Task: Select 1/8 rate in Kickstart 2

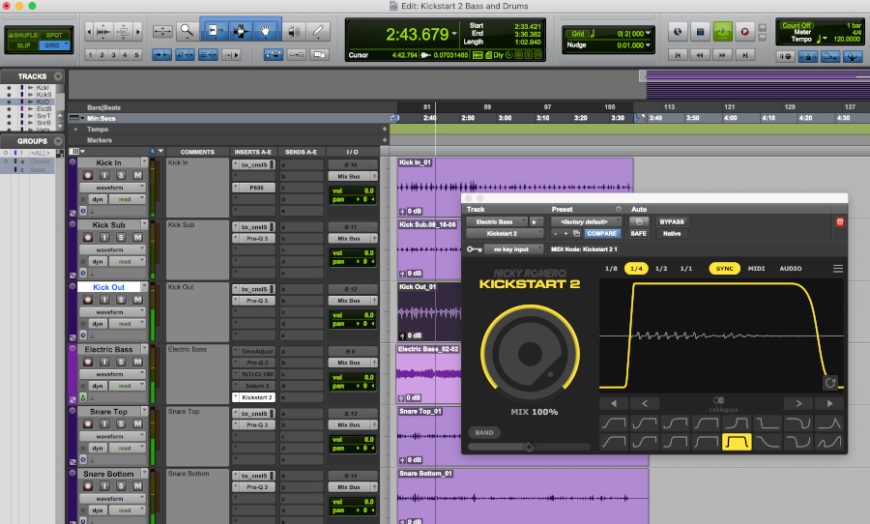Action: [611, 269]
